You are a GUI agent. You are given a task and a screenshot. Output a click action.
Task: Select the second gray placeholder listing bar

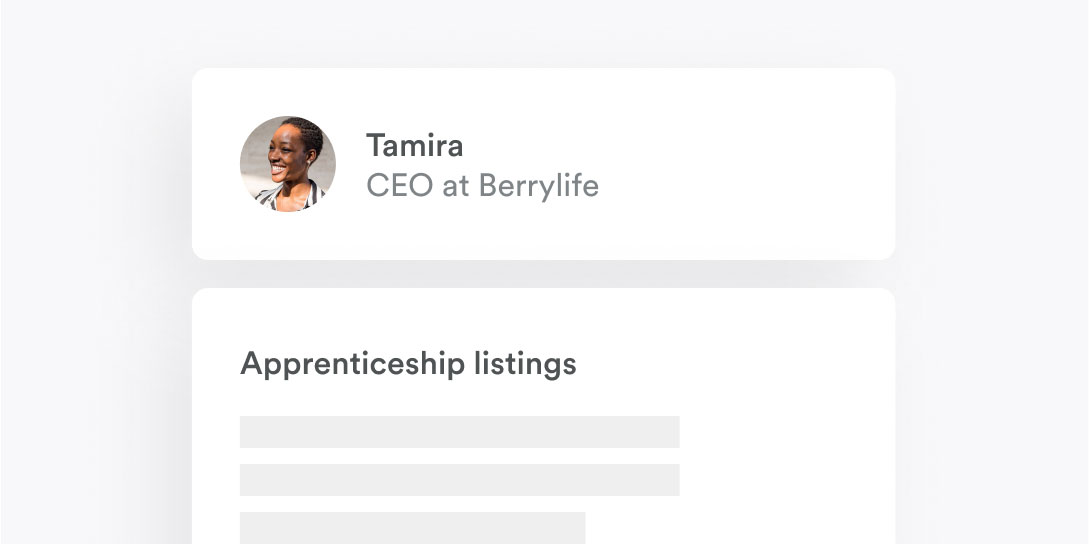(459, 479)
